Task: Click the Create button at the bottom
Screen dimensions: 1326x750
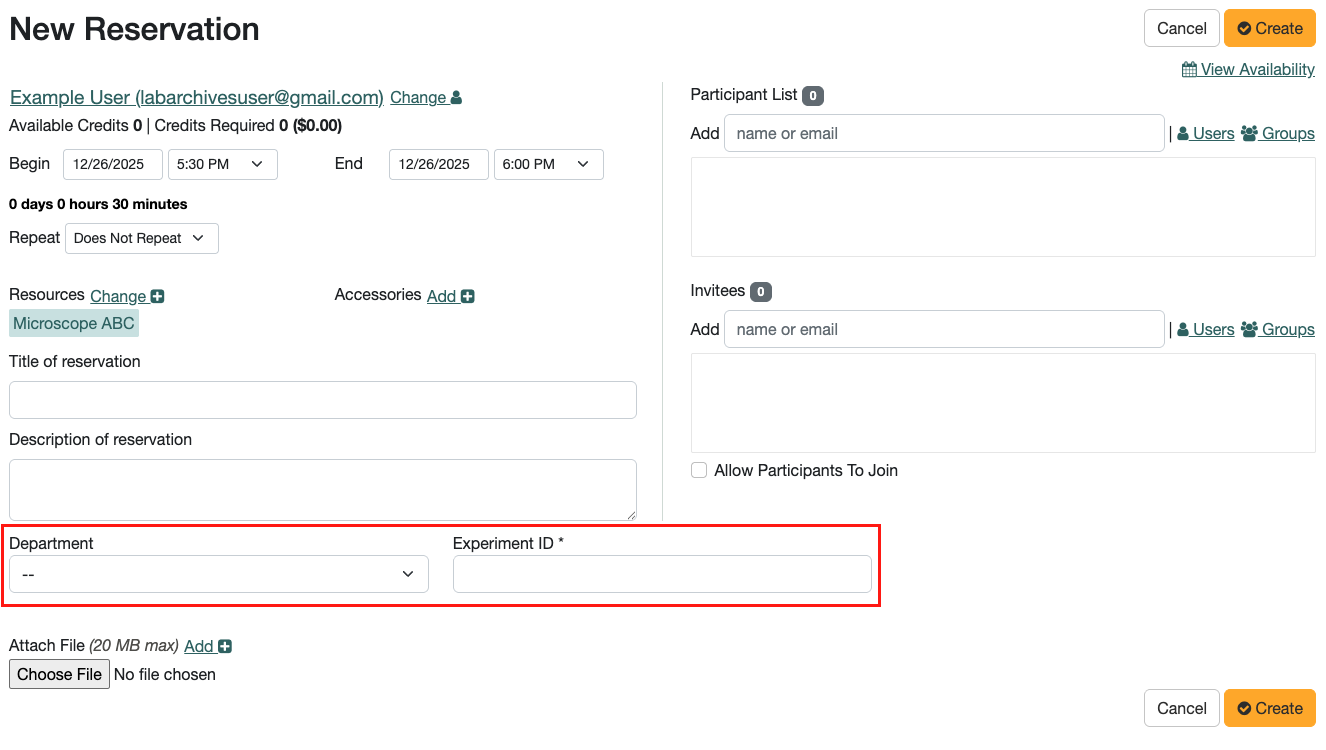Action: [x=1269, y=708]
